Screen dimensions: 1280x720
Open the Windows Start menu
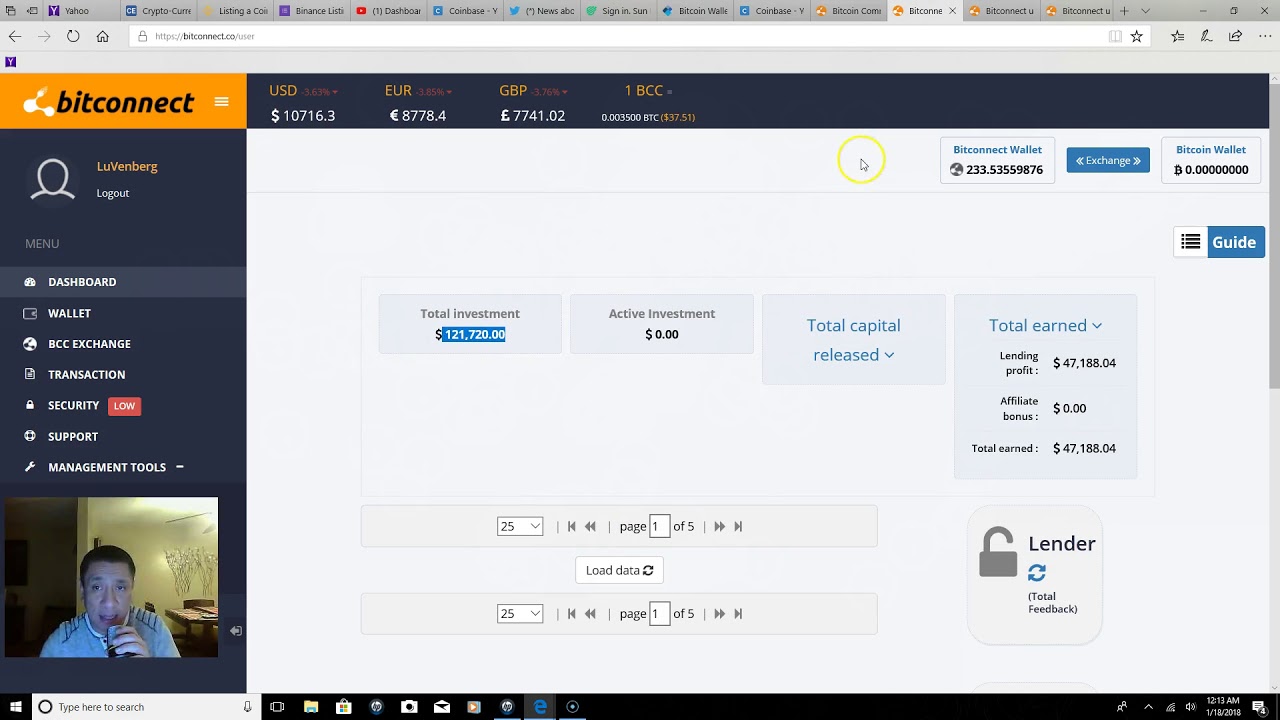point(15,707)
